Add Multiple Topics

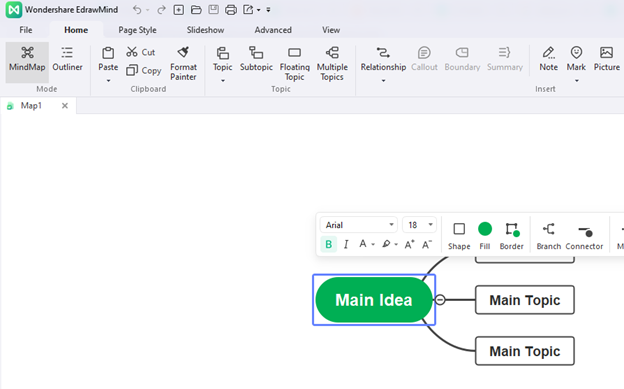[332, 63]
